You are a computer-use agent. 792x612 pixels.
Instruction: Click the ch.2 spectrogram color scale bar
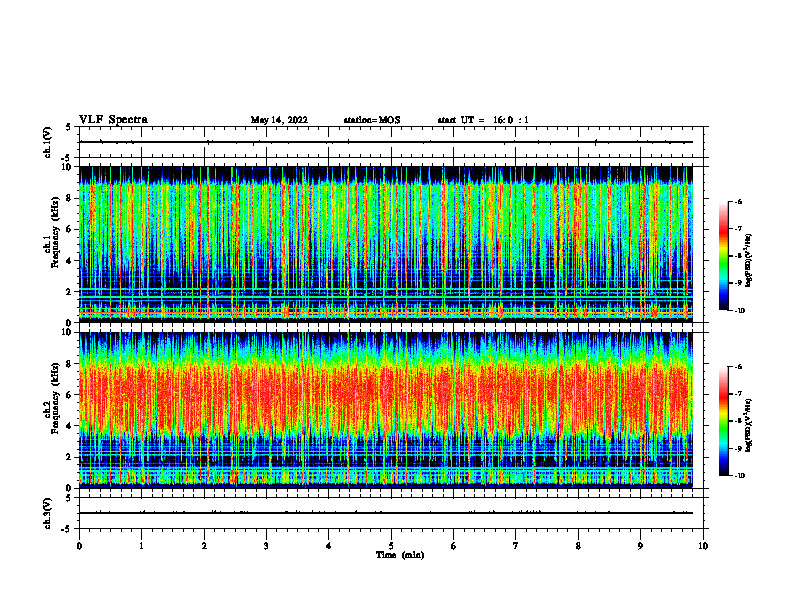tap(723, 421)
